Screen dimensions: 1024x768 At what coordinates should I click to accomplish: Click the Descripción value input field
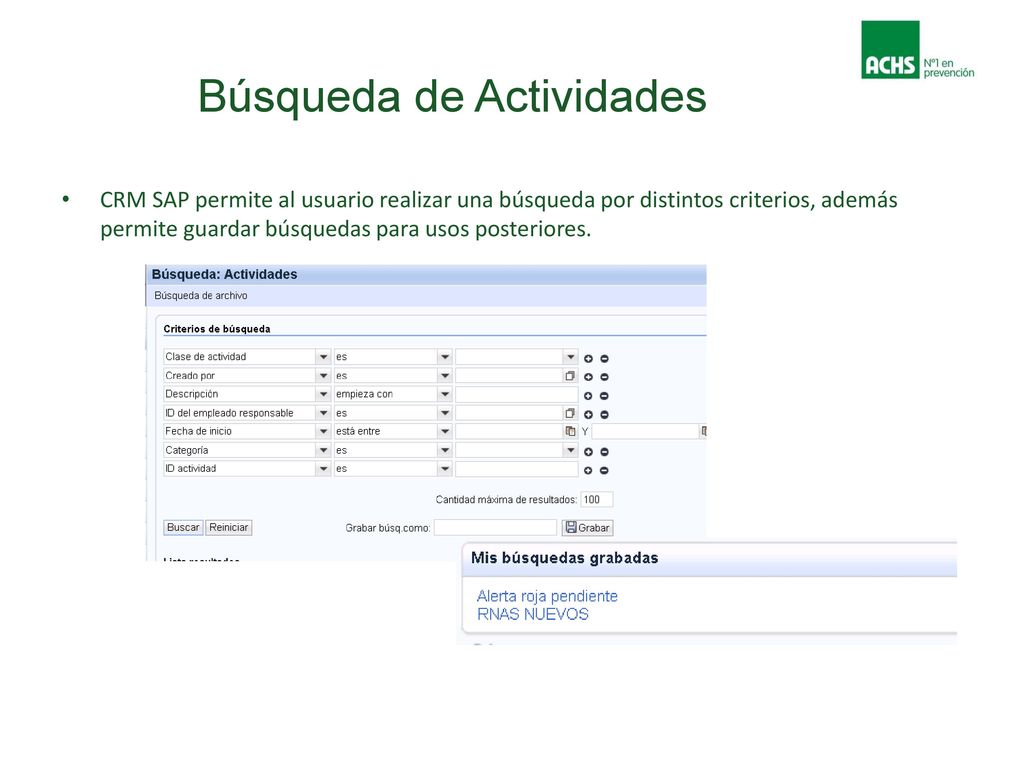517,394
